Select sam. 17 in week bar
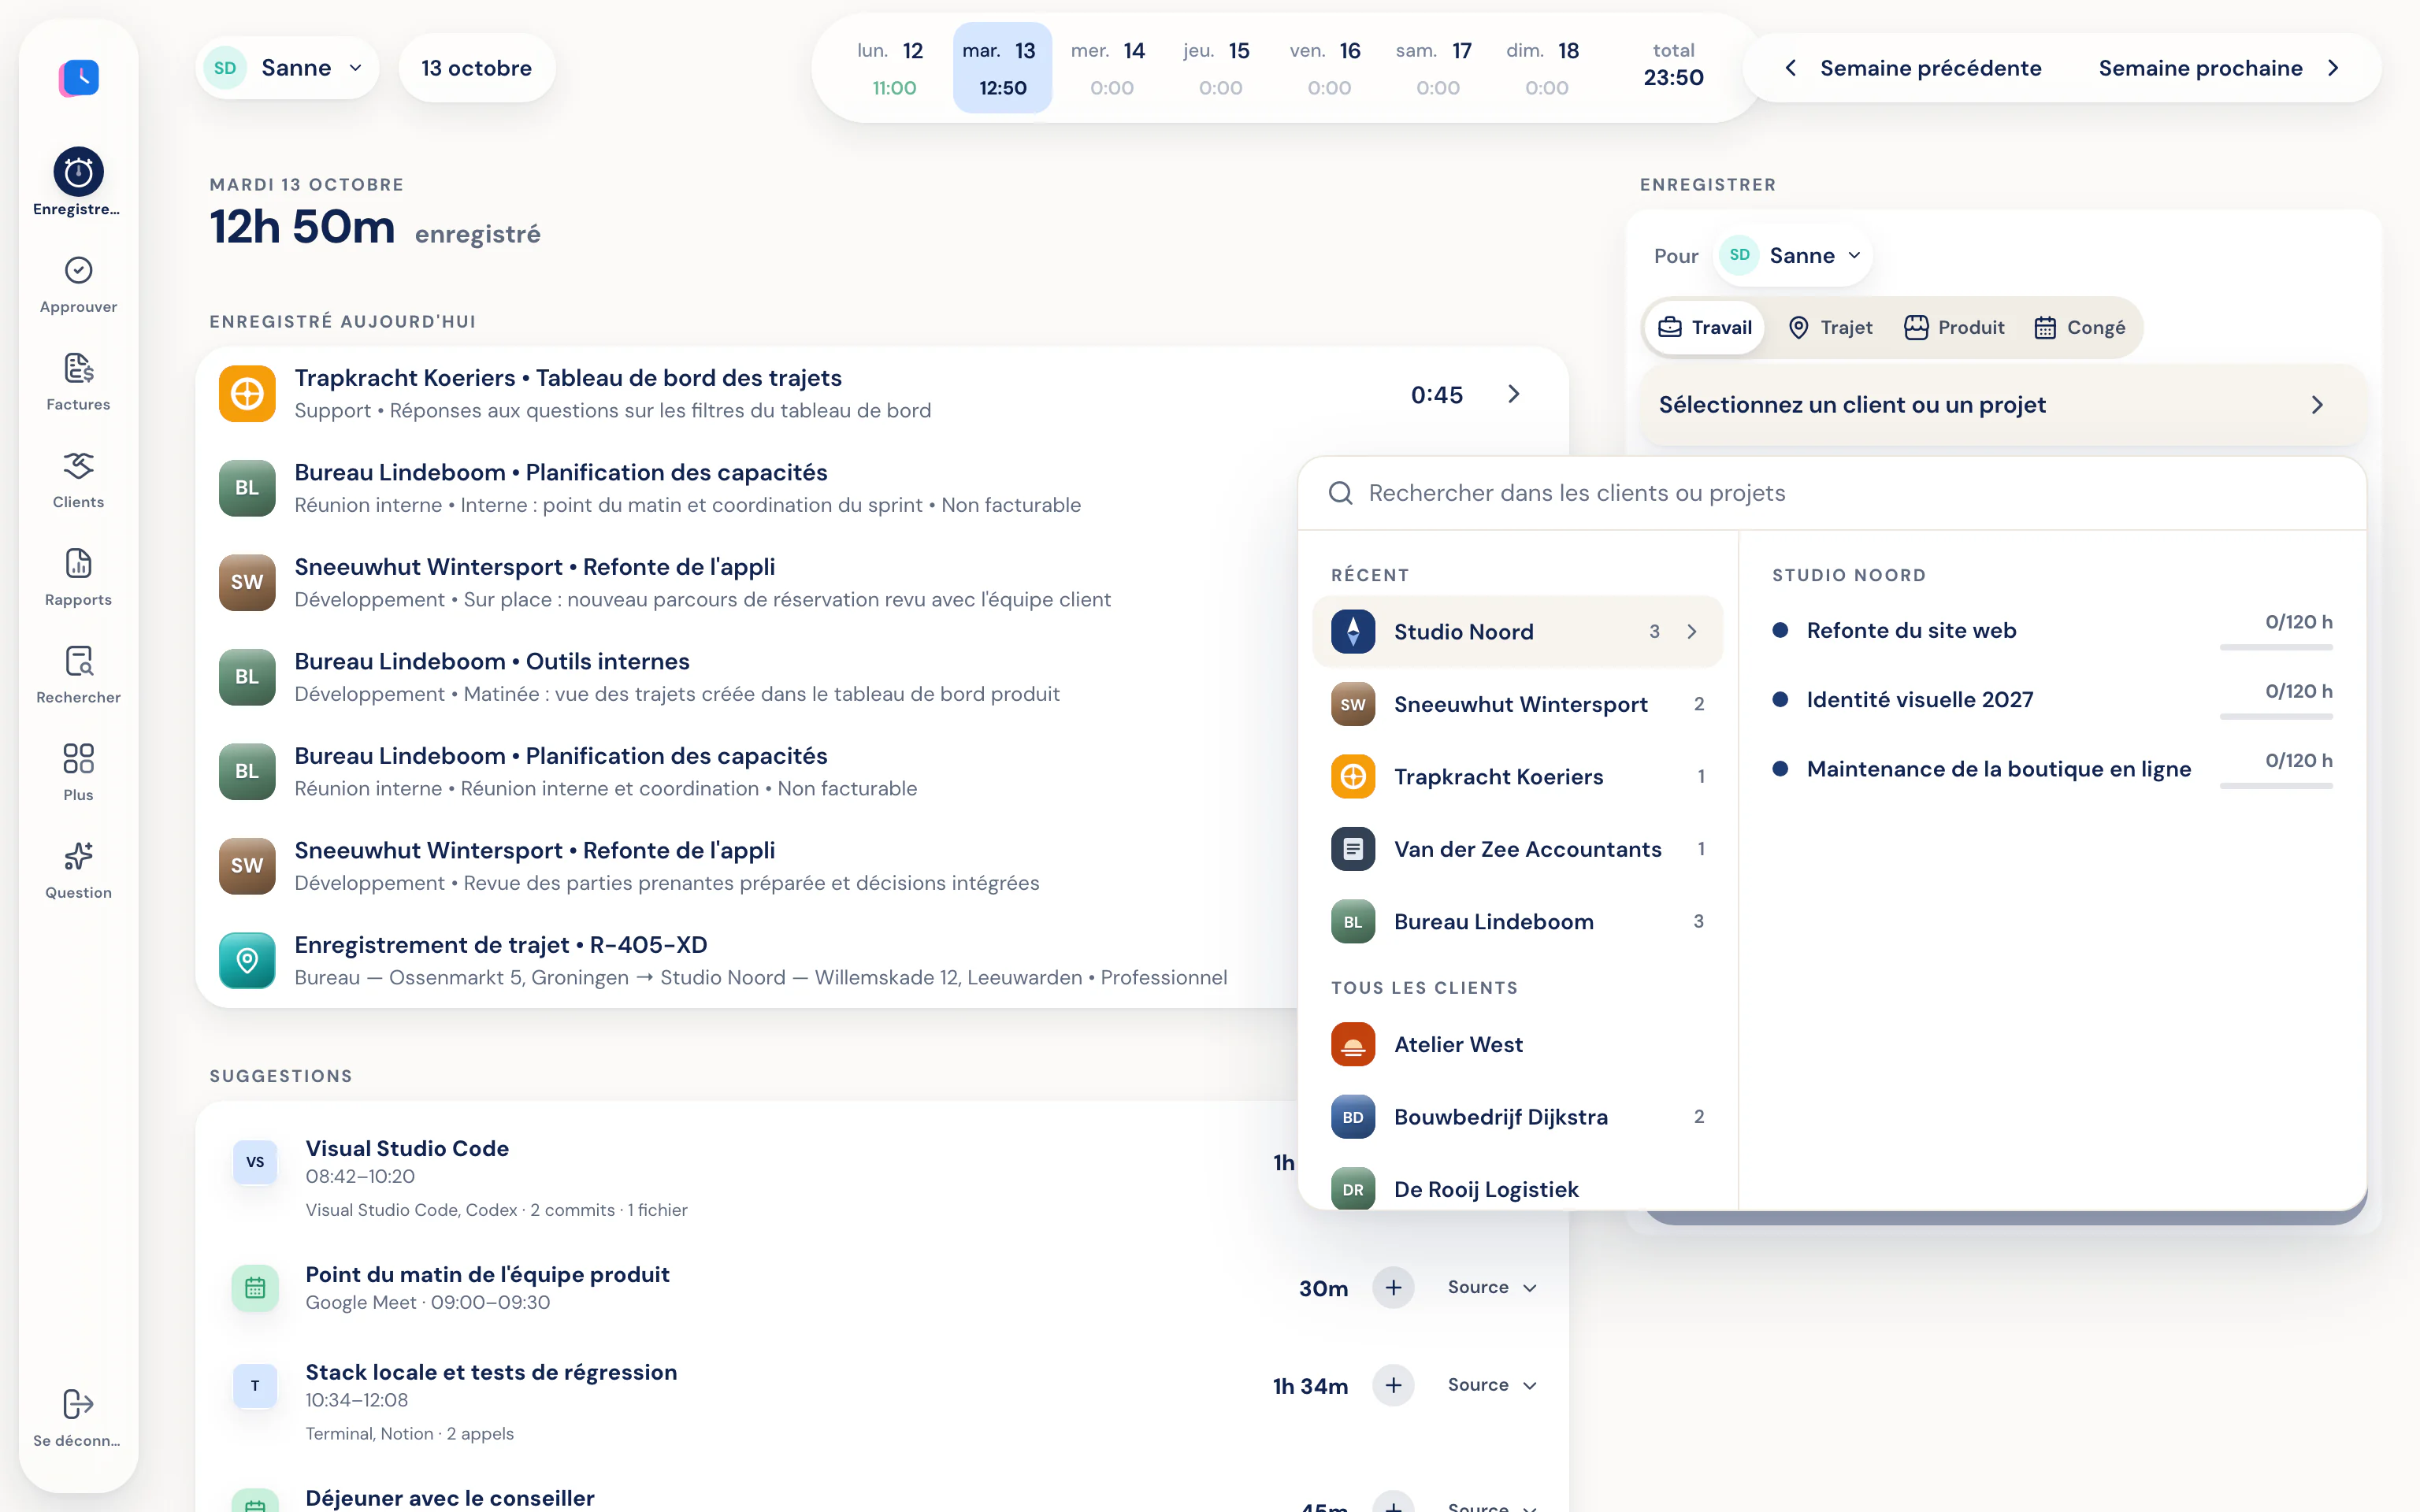This screenshot has height=1512, width=2420. pos(1437,68)
